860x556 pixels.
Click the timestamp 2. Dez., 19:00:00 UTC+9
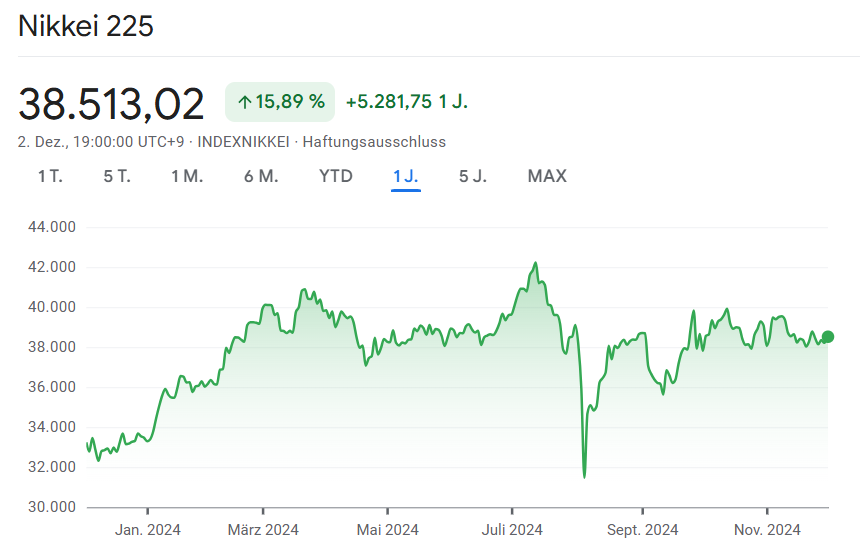[101, 142]
